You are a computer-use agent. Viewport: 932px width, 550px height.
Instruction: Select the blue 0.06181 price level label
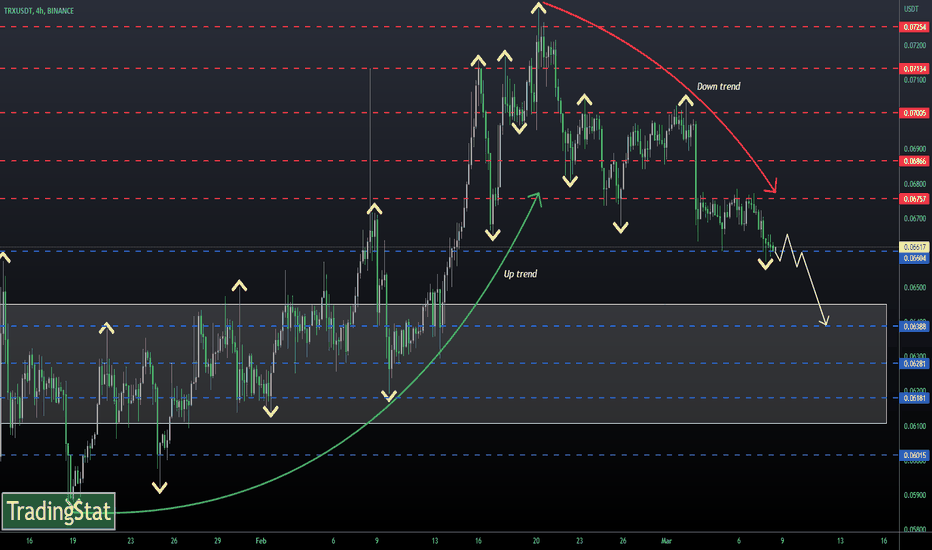tap(915, 398)
